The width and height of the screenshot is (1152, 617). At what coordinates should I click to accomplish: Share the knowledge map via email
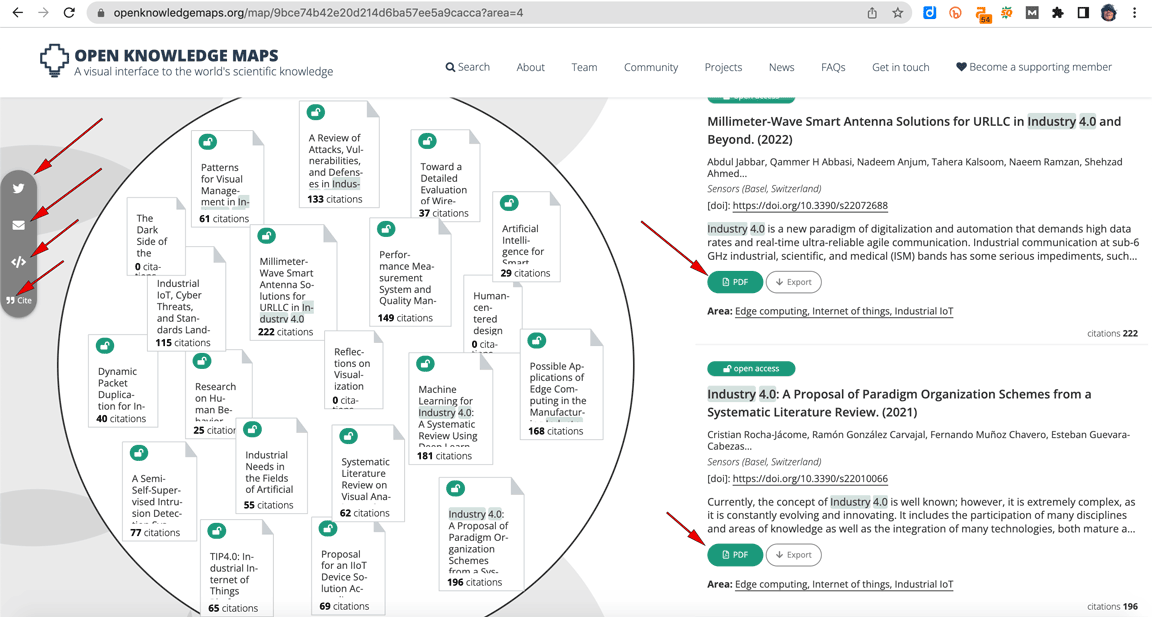click(x=18, y=225)
